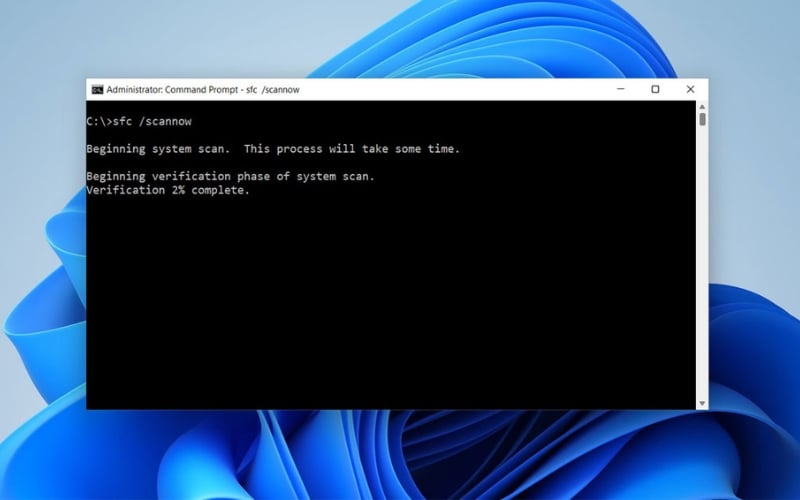The width and height of the screenshot is (800, 500).
Task: Close the Command Prompt window
Action: (x=690, y=89)
